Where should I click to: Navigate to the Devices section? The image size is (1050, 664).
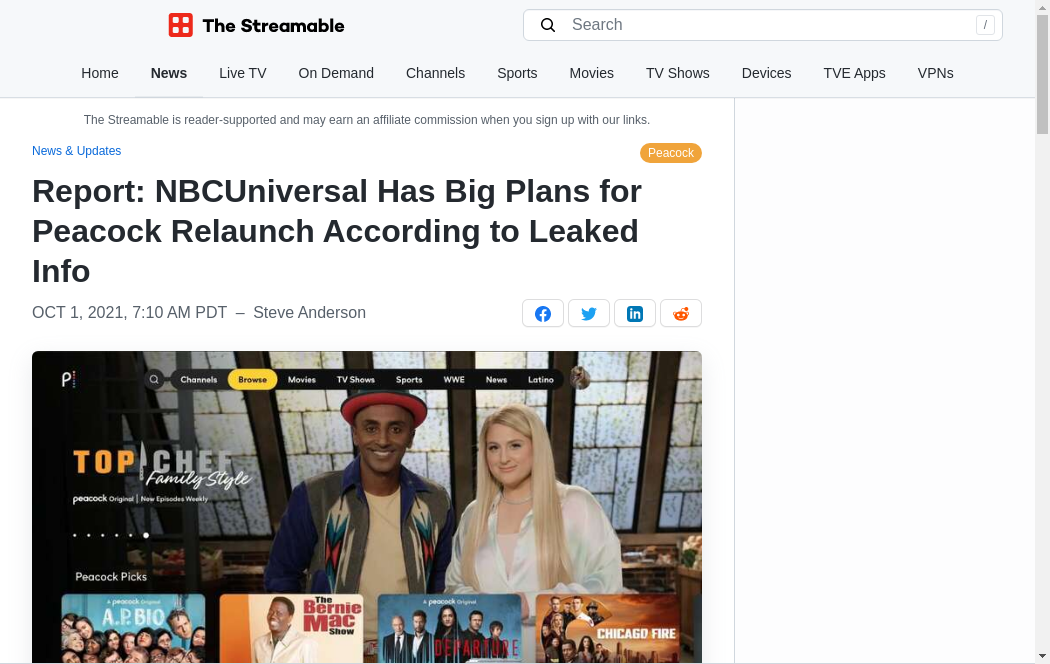pyautogui.click(x=766, y=73)
